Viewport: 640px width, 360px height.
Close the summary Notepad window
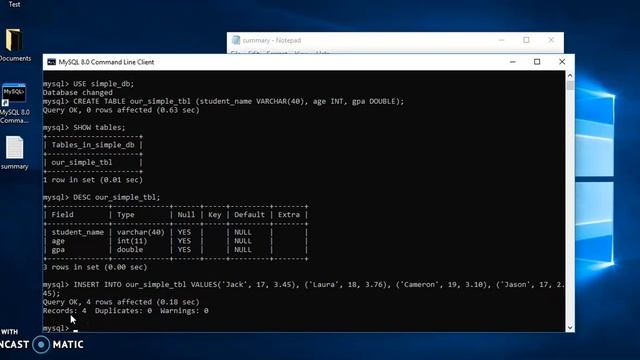point(551,40)
